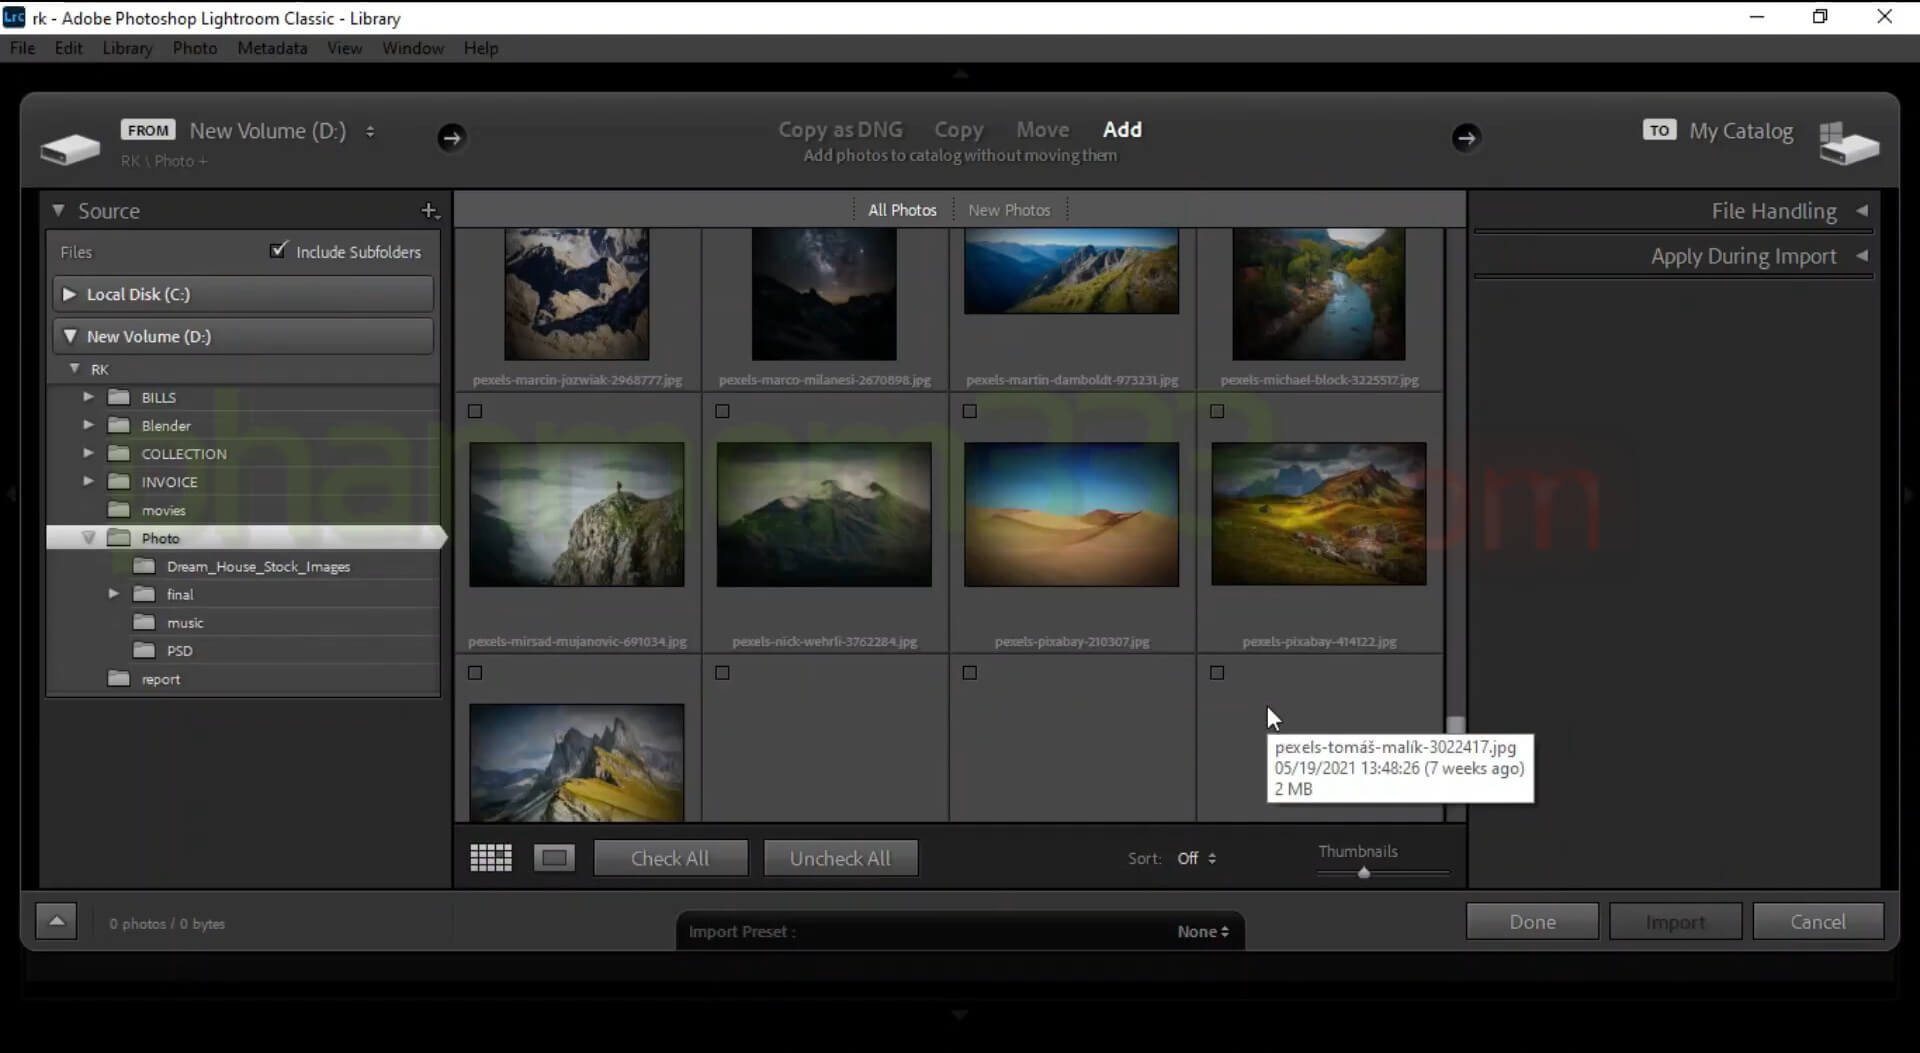Click the Import button
This screenshot has height=1053, width=1920.
(x=1675, y=921)
